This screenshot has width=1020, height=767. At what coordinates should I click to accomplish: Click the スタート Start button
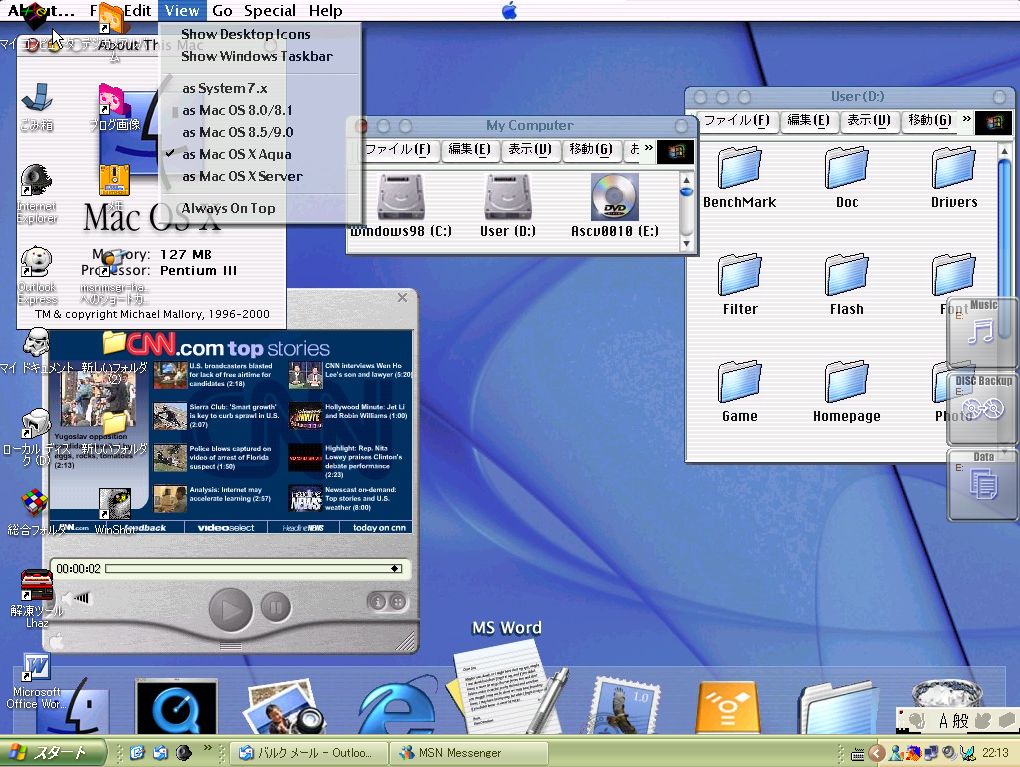[52, 753]
